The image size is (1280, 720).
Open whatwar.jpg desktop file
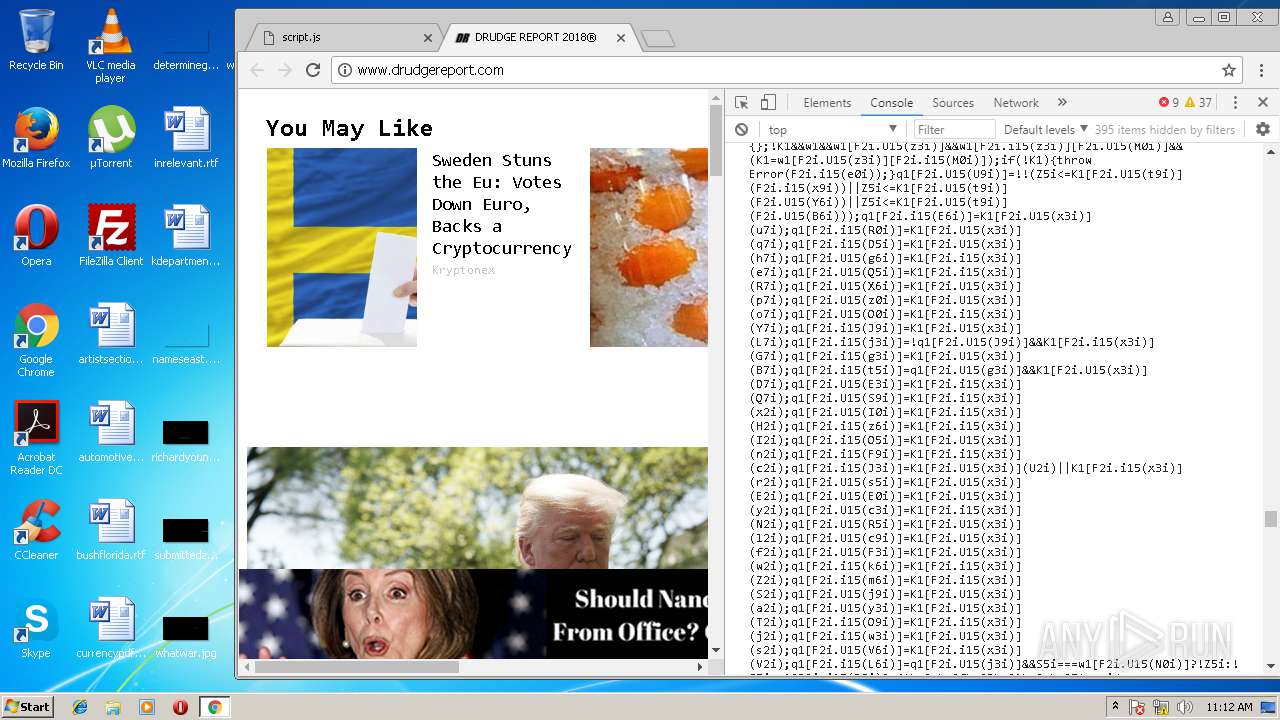[x=186, y=635]
